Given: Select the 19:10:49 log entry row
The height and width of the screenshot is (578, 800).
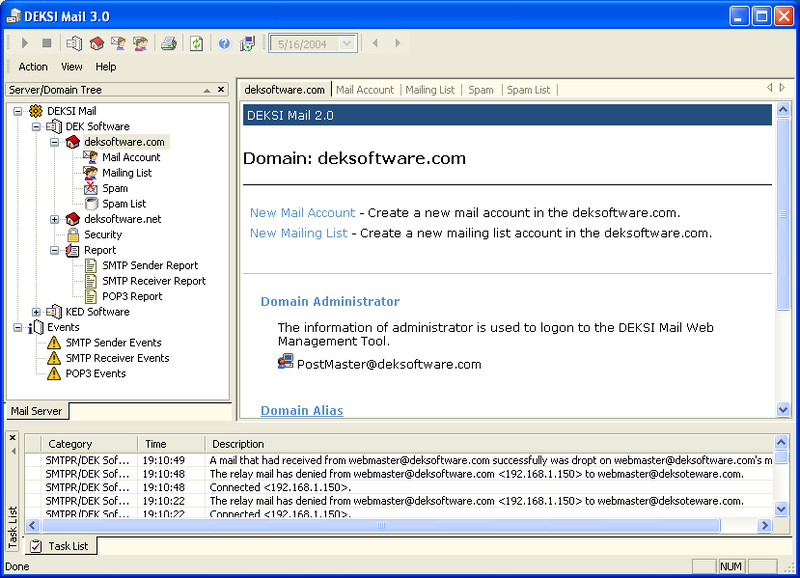Looking at the screenshot, I should [x=399, y=460].
